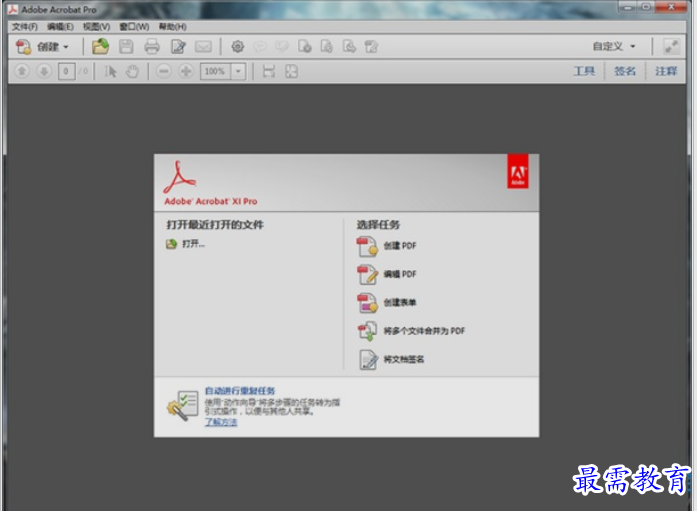This screenshot has width=697, height=511.
Task: Click the read mode expand icon
Action: tap(671, 46)
